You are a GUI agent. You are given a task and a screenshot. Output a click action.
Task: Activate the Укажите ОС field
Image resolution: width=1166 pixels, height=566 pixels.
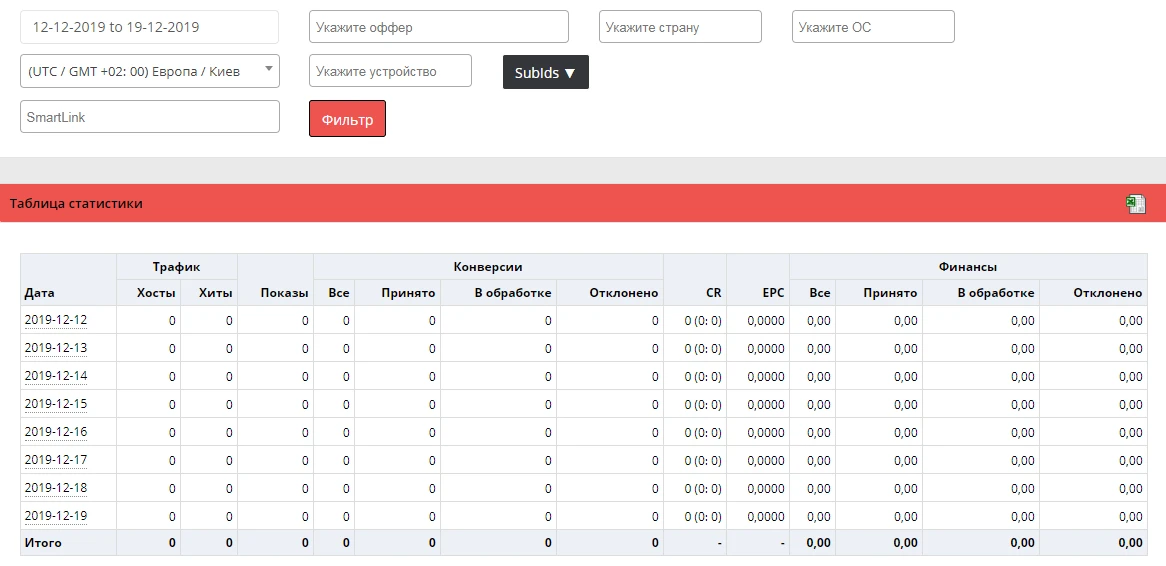(873, 27)
